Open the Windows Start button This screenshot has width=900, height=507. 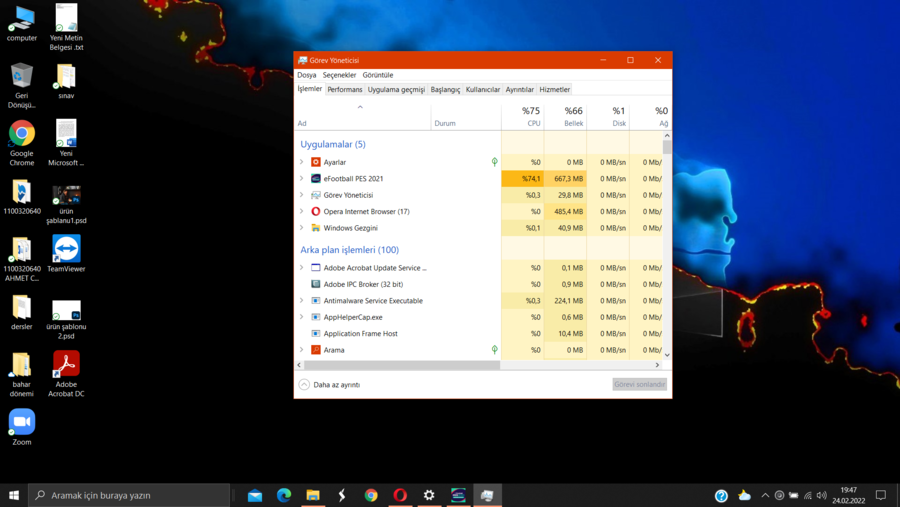point(14,495)
